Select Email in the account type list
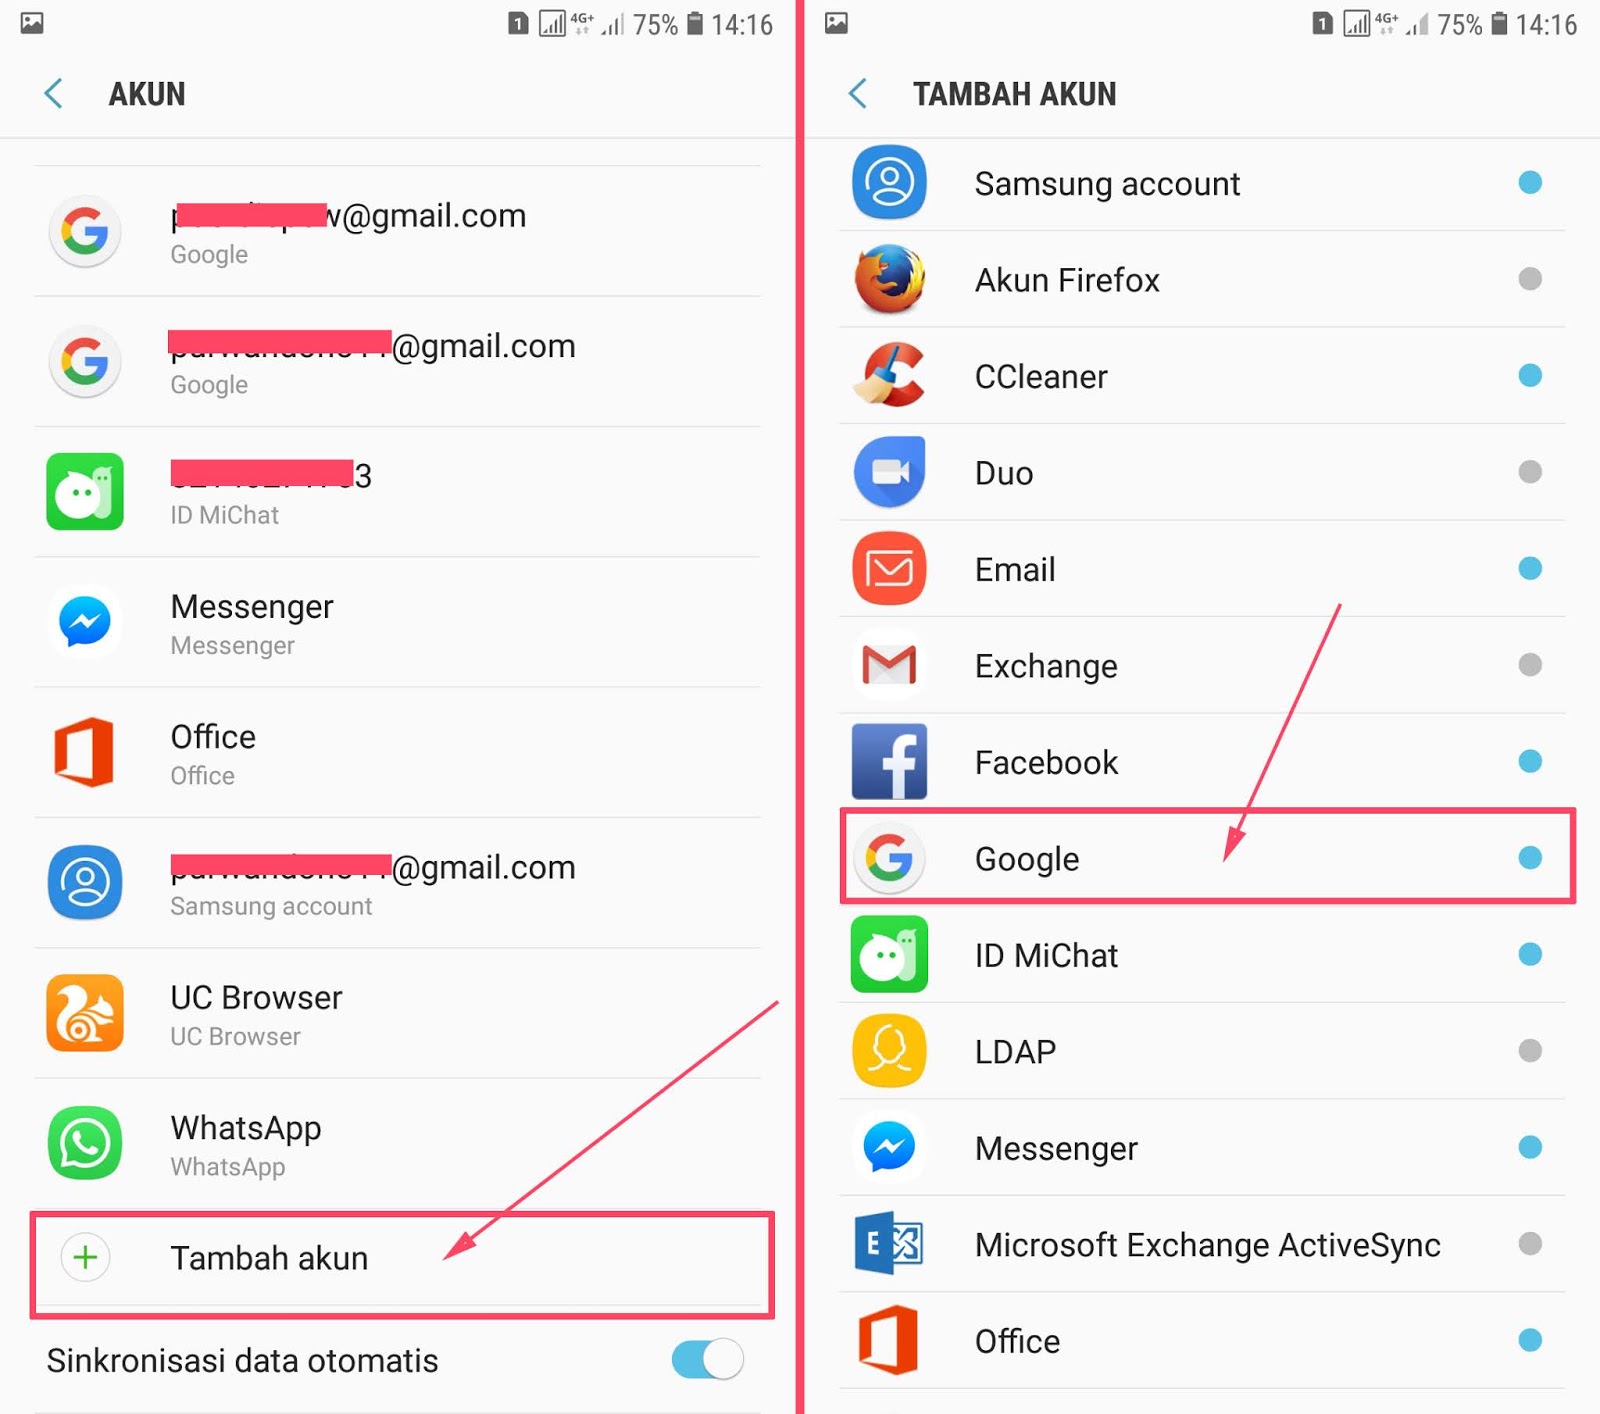The image size is (1600, 1414). tap(1202, 568)
